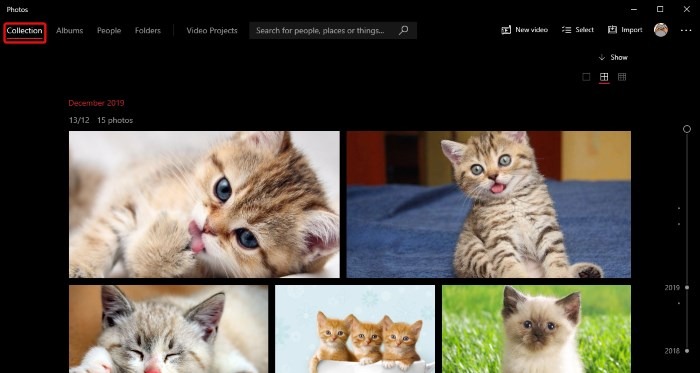700x373 pixels.
Task: Expand the Show filter dropdown
Action: [613, 57]
